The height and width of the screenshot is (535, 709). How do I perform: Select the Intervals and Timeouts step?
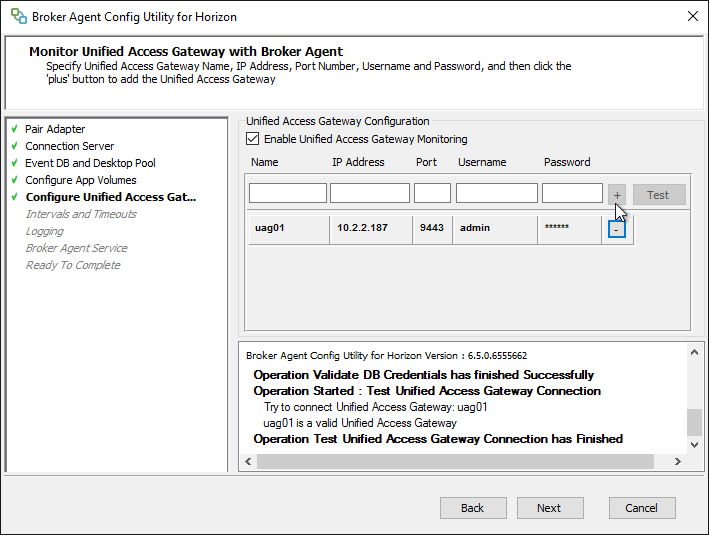tap(81, 214)
